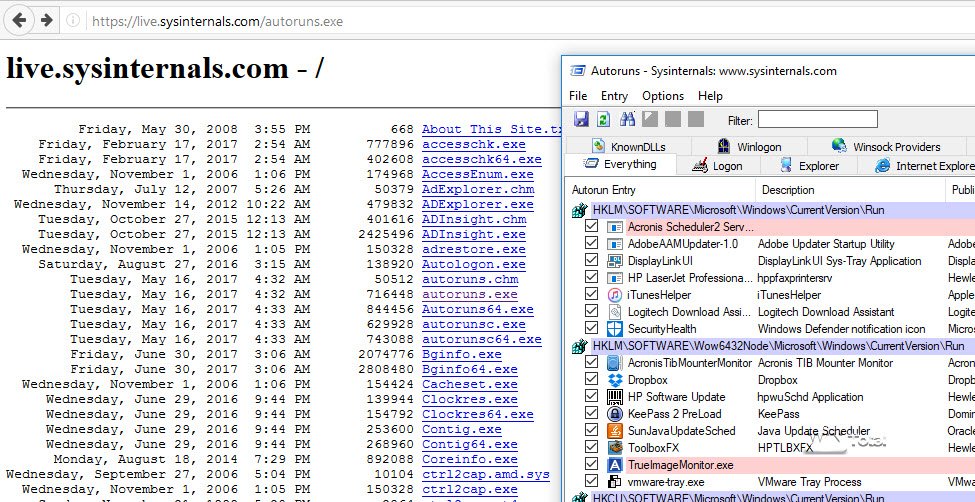
Task: Open the Entry menu
Action: pyautogui.click(x=614, y=96)
